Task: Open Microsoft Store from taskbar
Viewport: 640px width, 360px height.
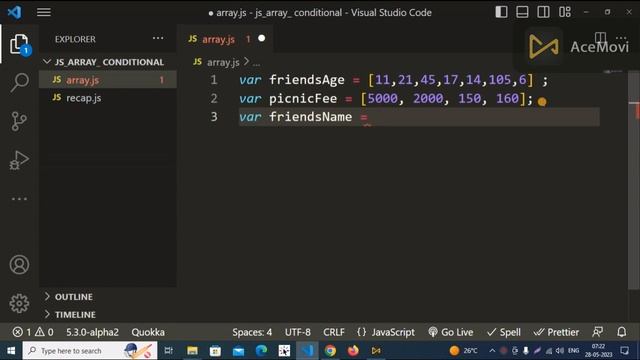Action: click(215, 351)
